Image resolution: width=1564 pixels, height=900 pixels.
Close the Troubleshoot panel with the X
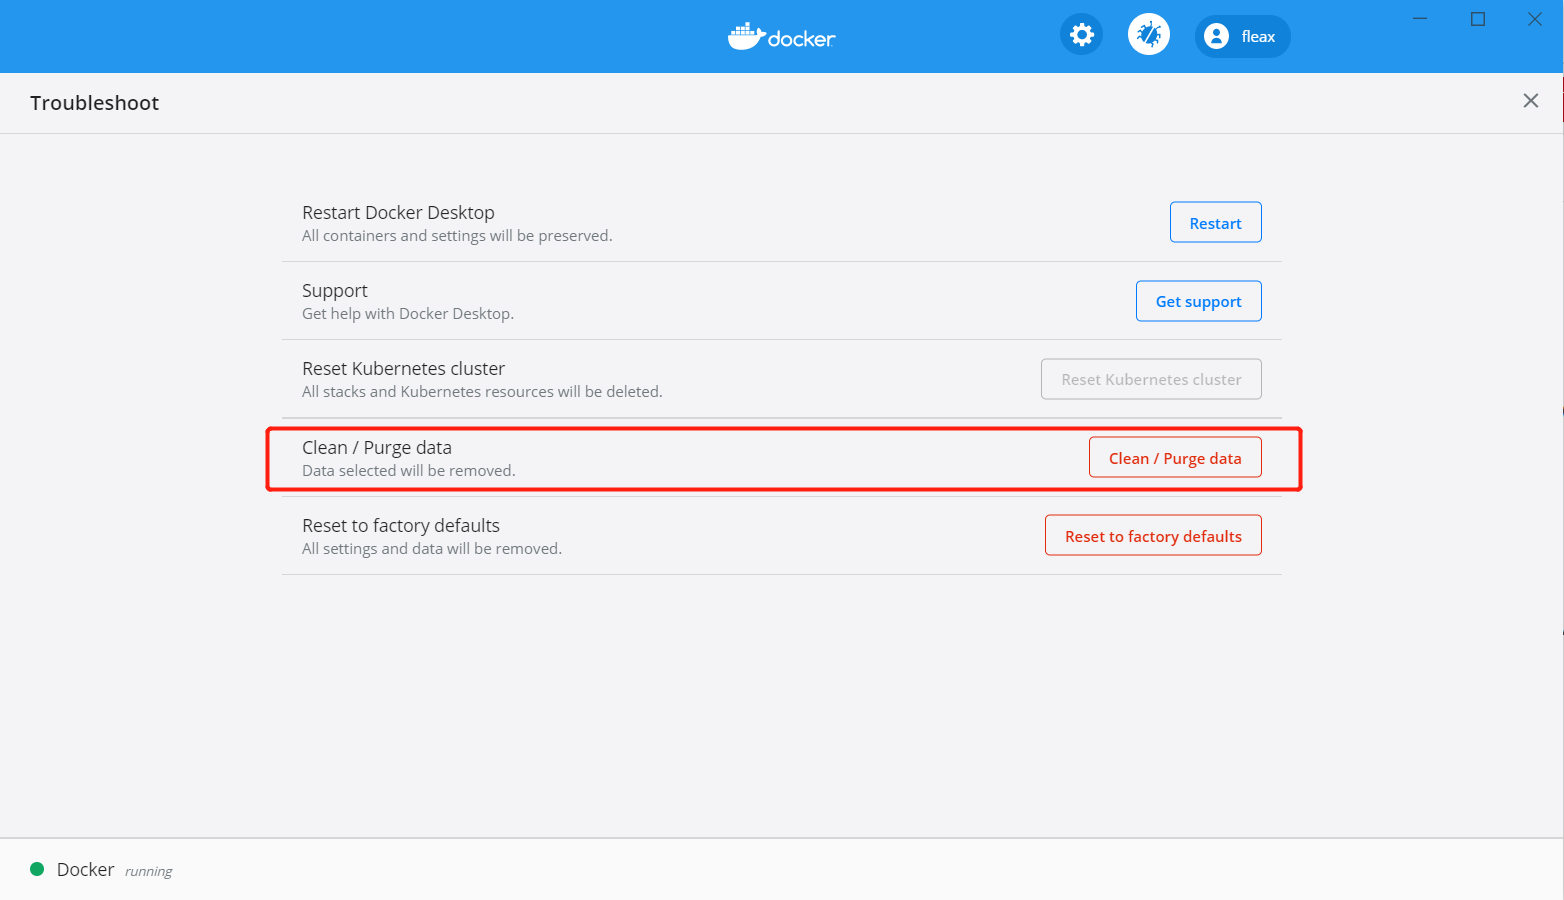click(1530, 100)
